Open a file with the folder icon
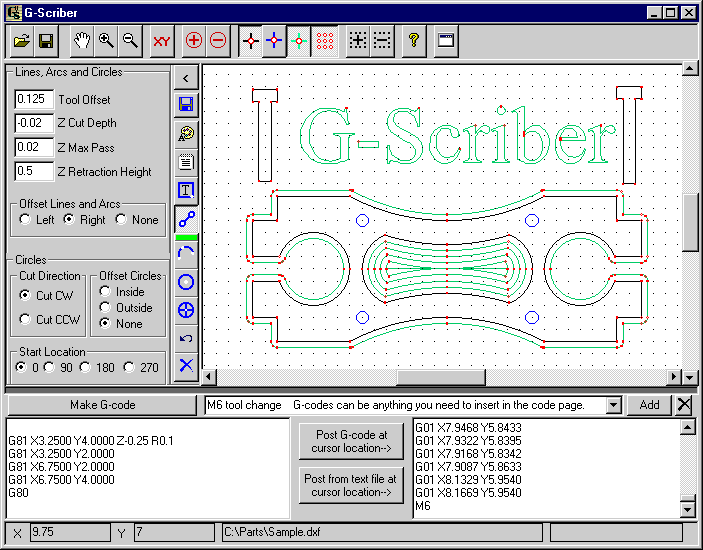 pyautogui.click(x=22, y=41)
